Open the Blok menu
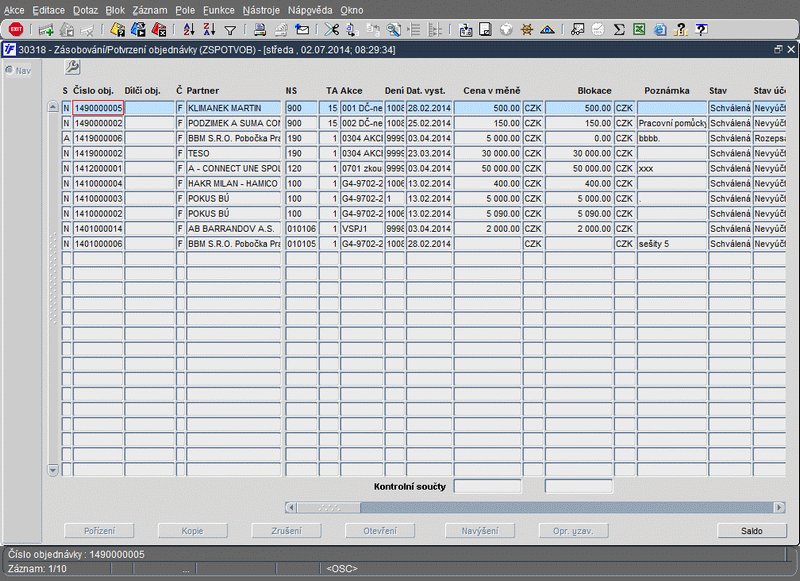Image resolution: width=800 pixels, height=581 pixels. pyautogui.click(x=115, y=10)
